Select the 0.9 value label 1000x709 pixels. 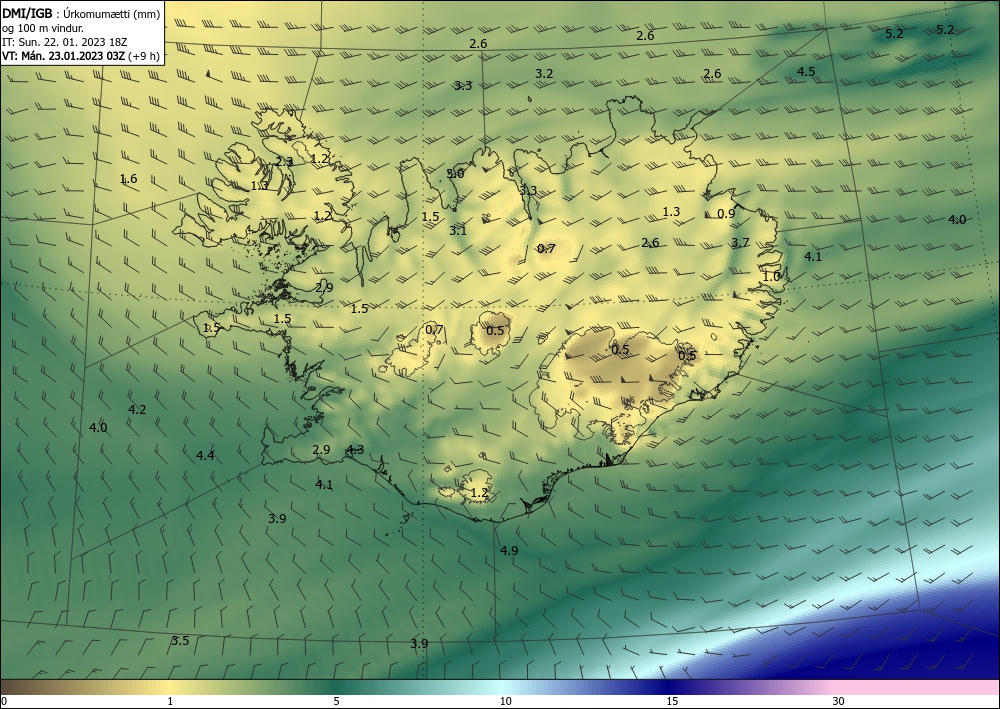pyautogui.click(x=726, y=214)
